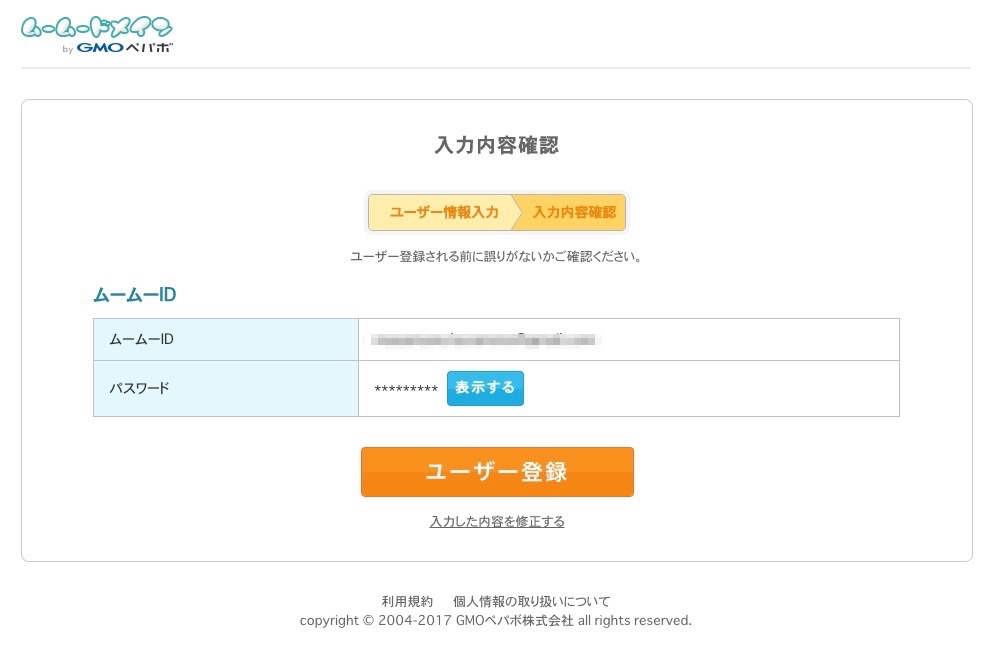The image size is (994, 648).
Task: Click the blurred ムームーID value
Action: pyautogui.click(x=486, y=340)
